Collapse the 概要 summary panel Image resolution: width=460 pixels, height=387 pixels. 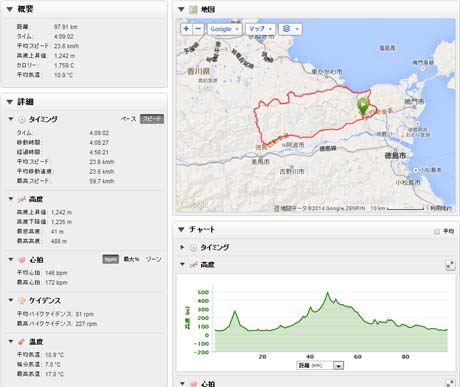click(x=10, y=9)
